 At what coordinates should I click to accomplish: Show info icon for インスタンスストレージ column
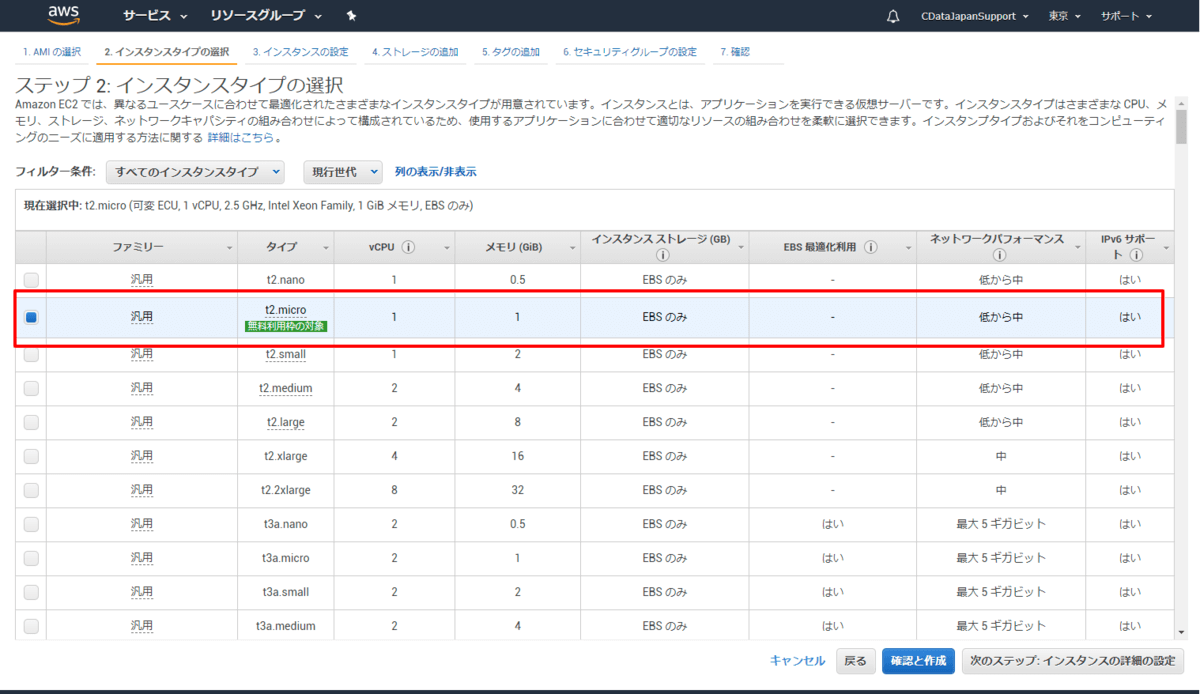662,256
